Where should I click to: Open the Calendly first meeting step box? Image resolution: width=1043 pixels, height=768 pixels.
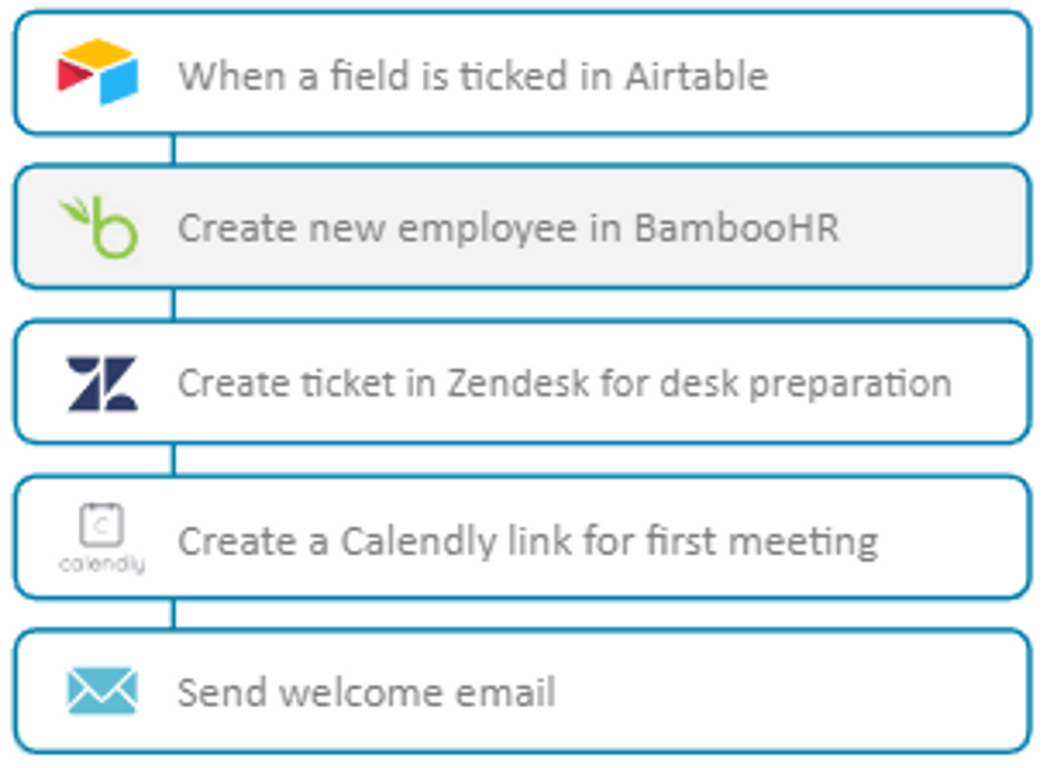(522, 537)
